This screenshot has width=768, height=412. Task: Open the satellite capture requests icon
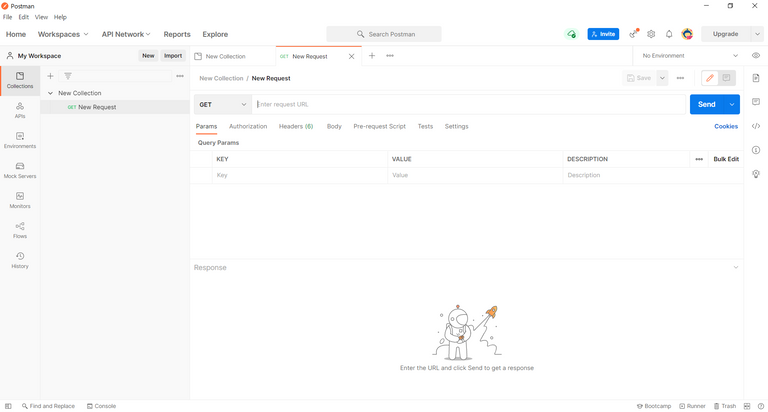(x=634, y=34)
